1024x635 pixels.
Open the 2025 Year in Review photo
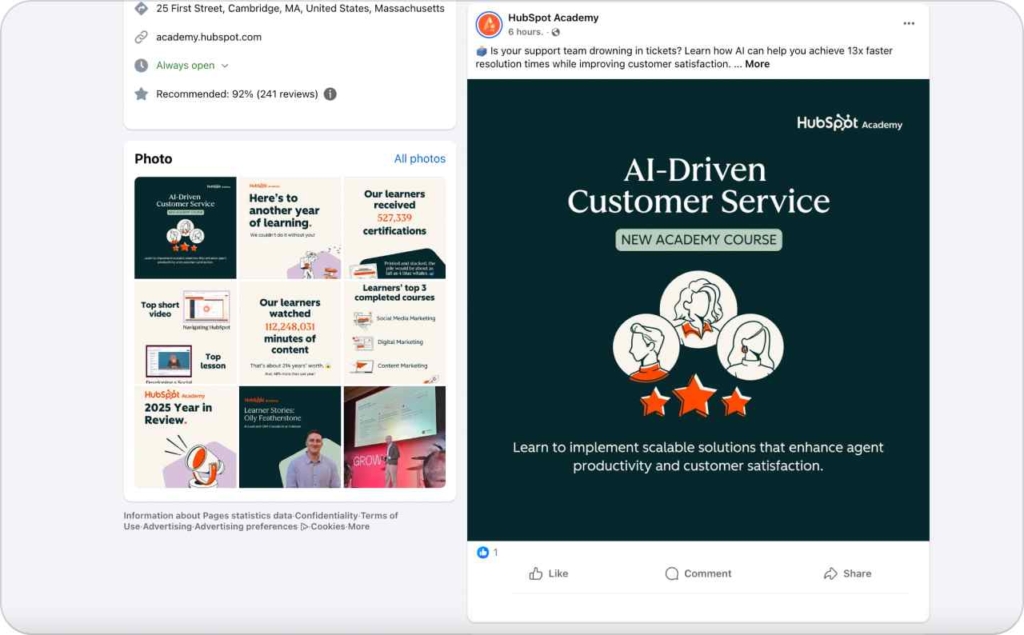point(185,436)
